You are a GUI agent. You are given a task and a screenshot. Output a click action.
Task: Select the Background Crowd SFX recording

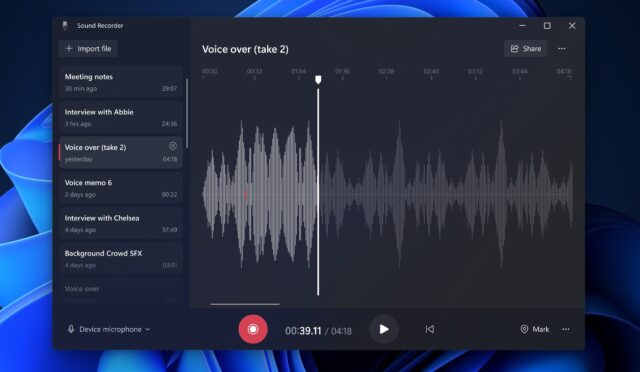click(121, 259)
